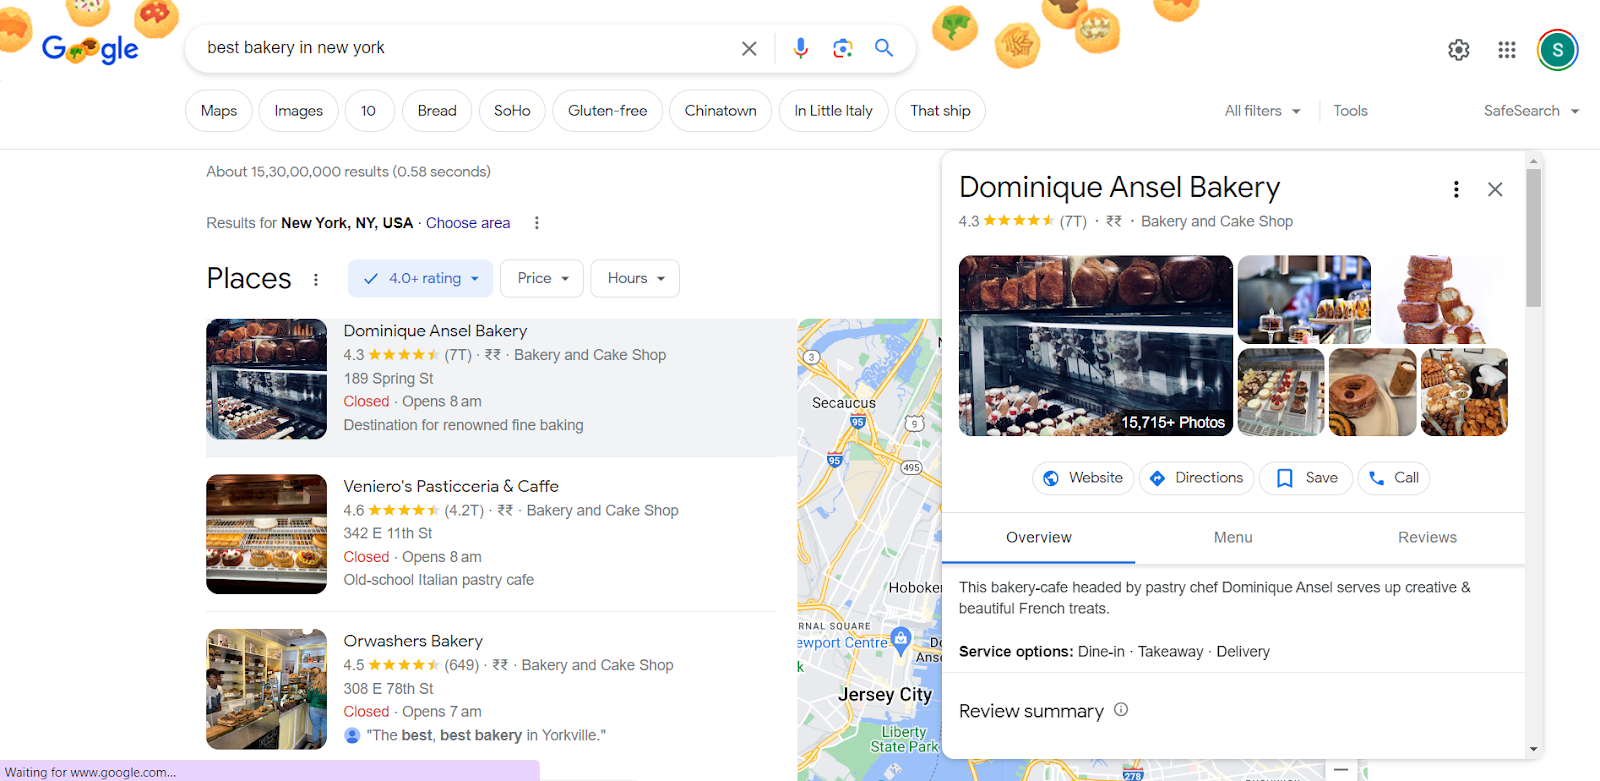Select the '10' suggestion chip
This screenshot has height=781, width=1600.
click(x=369, y=111)
